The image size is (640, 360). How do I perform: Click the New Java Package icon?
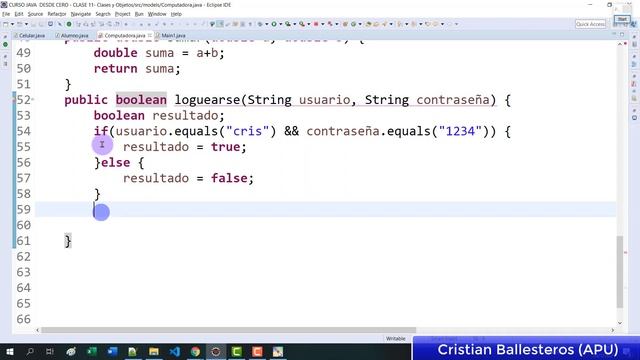[x=345, y=24]
